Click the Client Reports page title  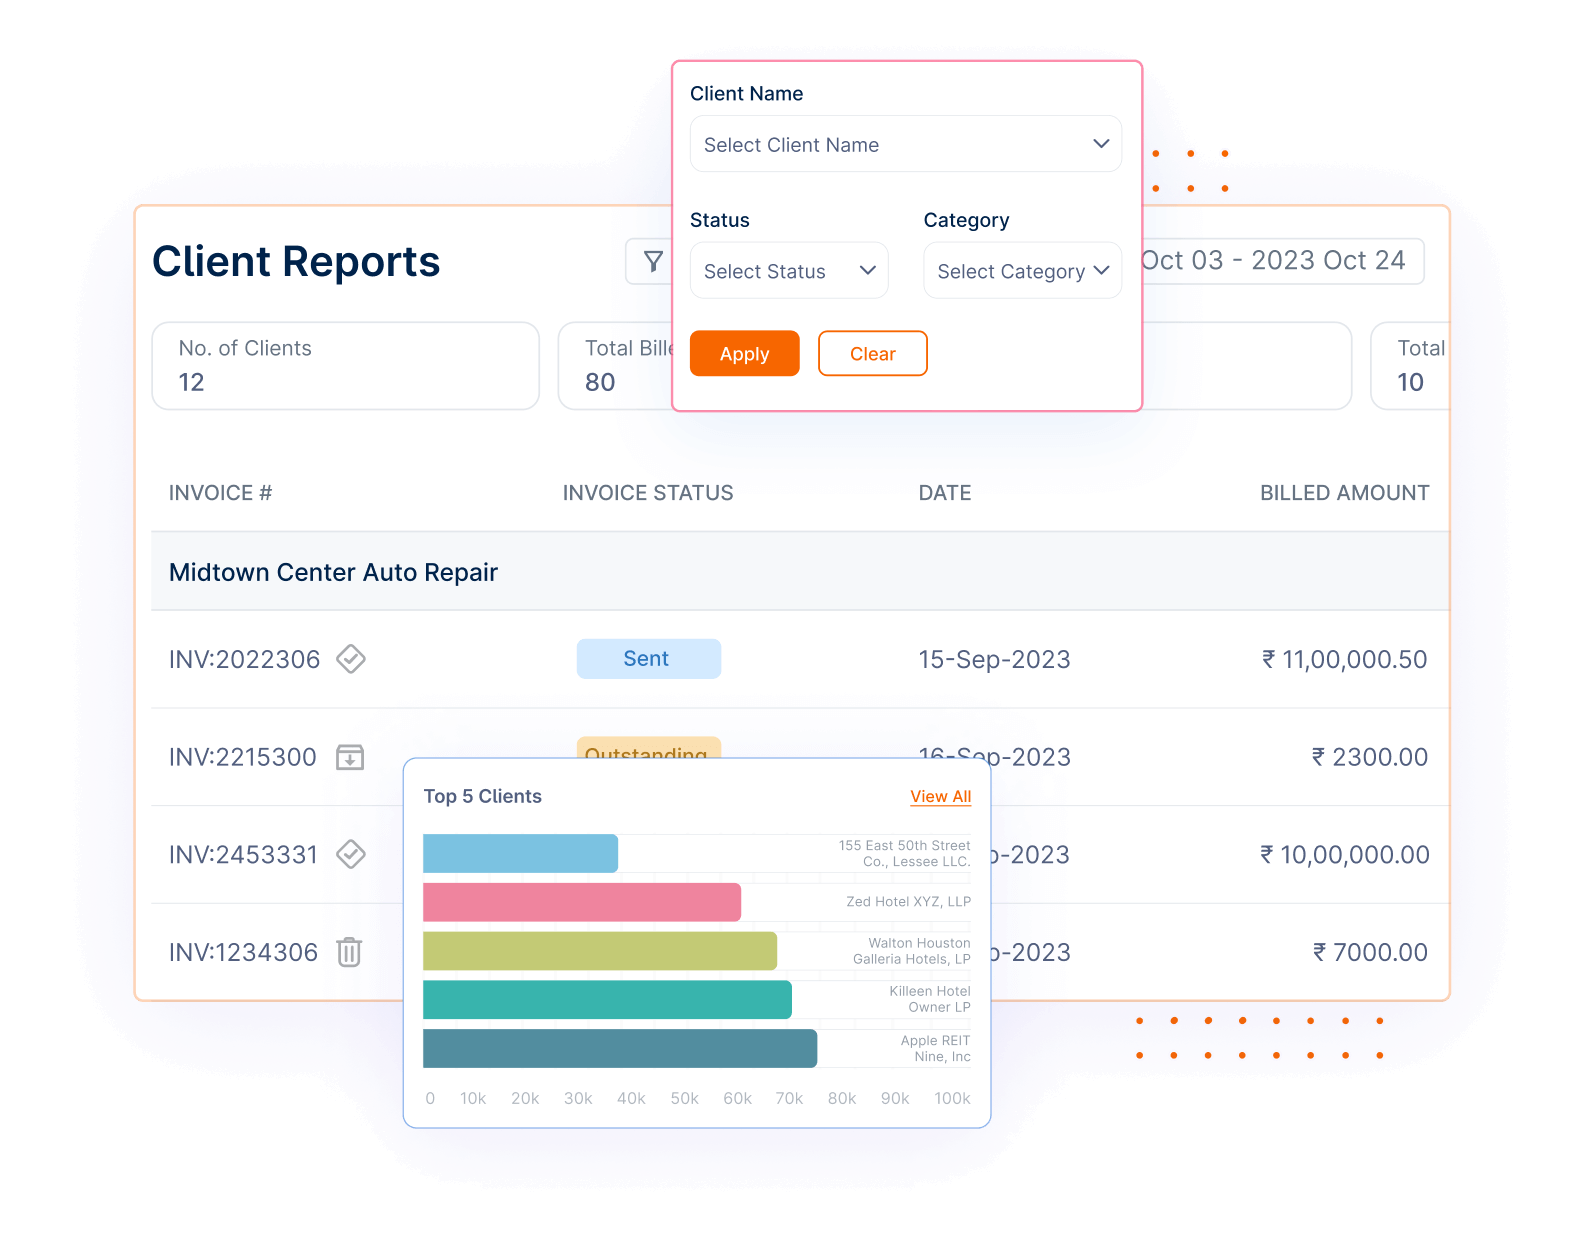coord(296,262)
